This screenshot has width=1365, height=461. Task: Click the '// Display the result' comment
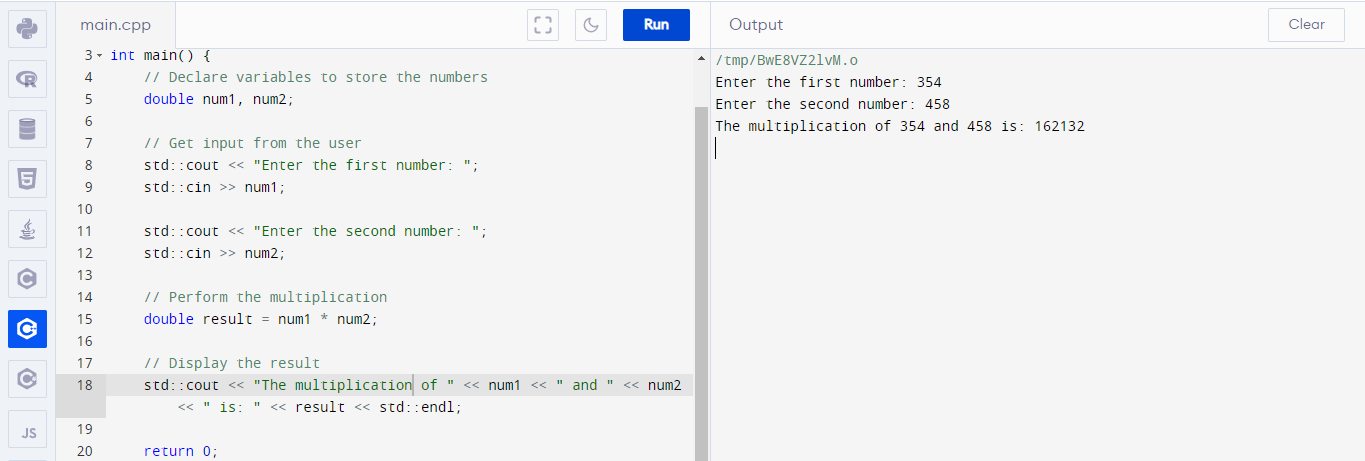coord(232,363)
